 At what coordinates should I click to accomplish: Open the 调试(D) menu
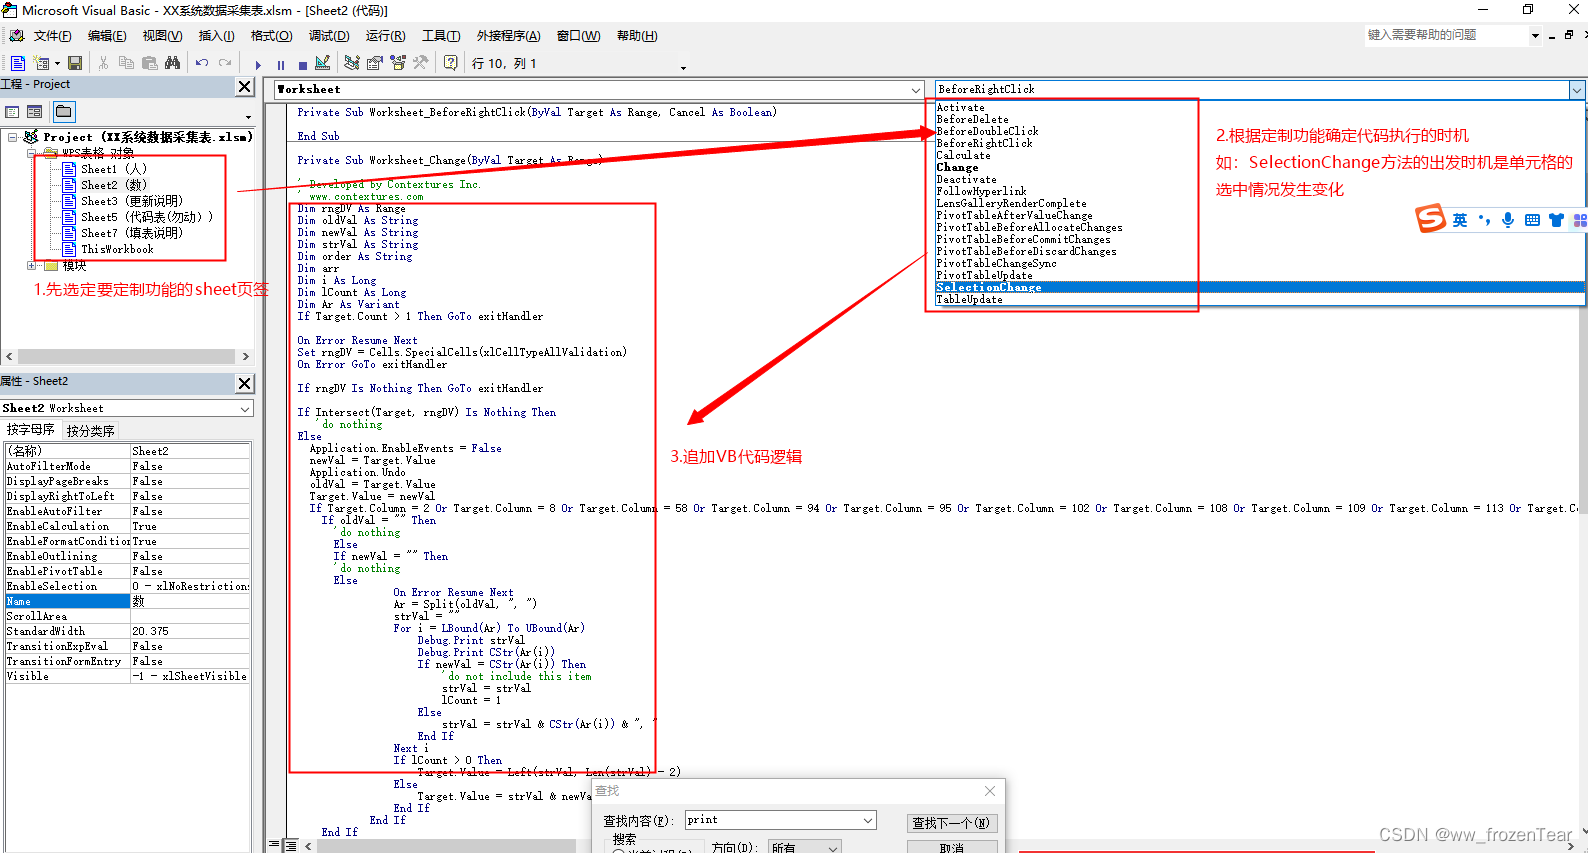coord(329,36)
